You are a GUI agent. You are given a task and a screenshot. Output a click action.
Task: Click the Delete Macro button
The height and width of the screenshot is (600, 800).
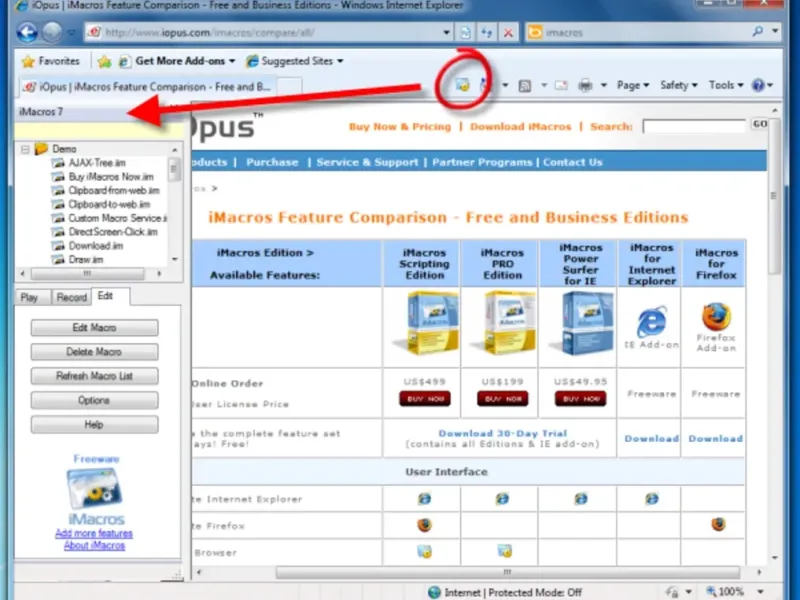[94, 352]
